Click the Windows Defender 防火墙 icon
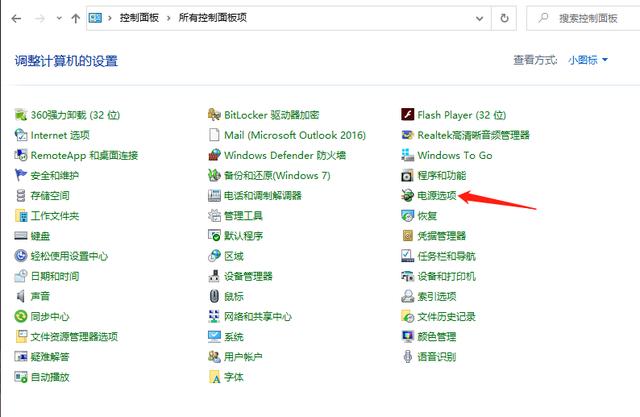 (x=214, y=155)
